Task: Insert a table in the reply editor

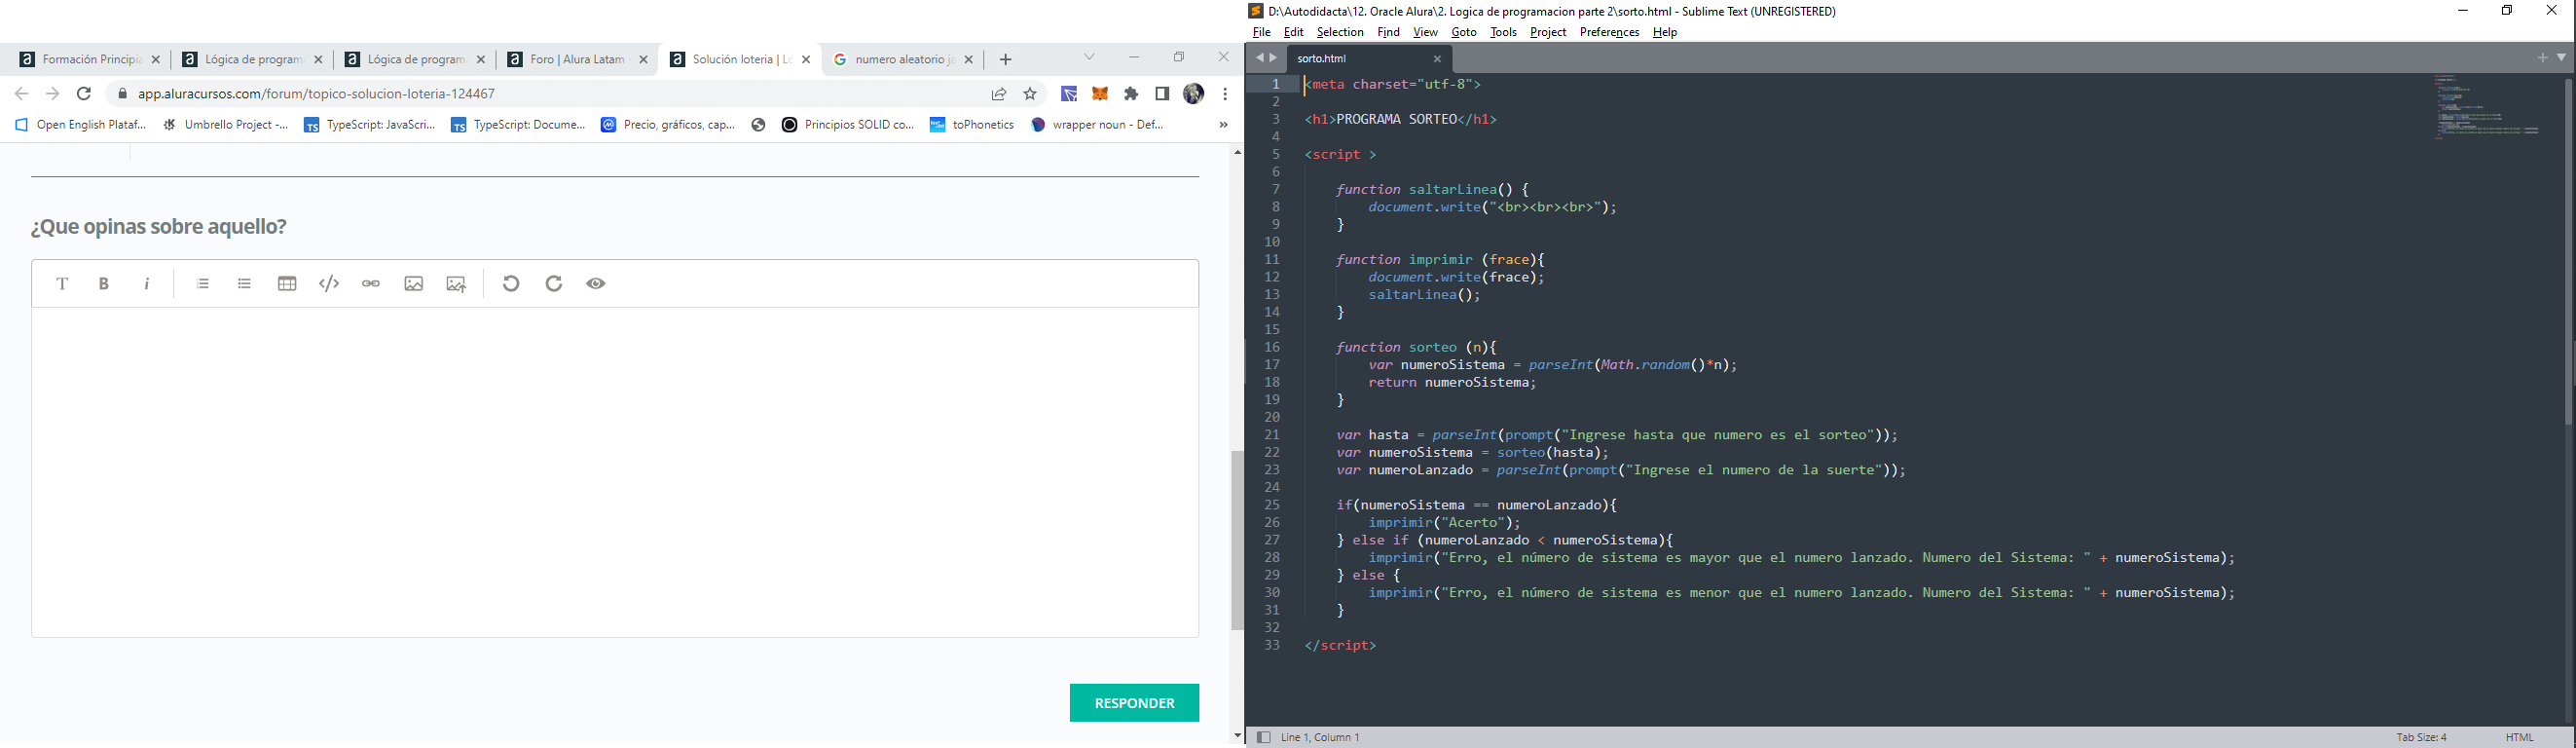Action: [287, 284]
